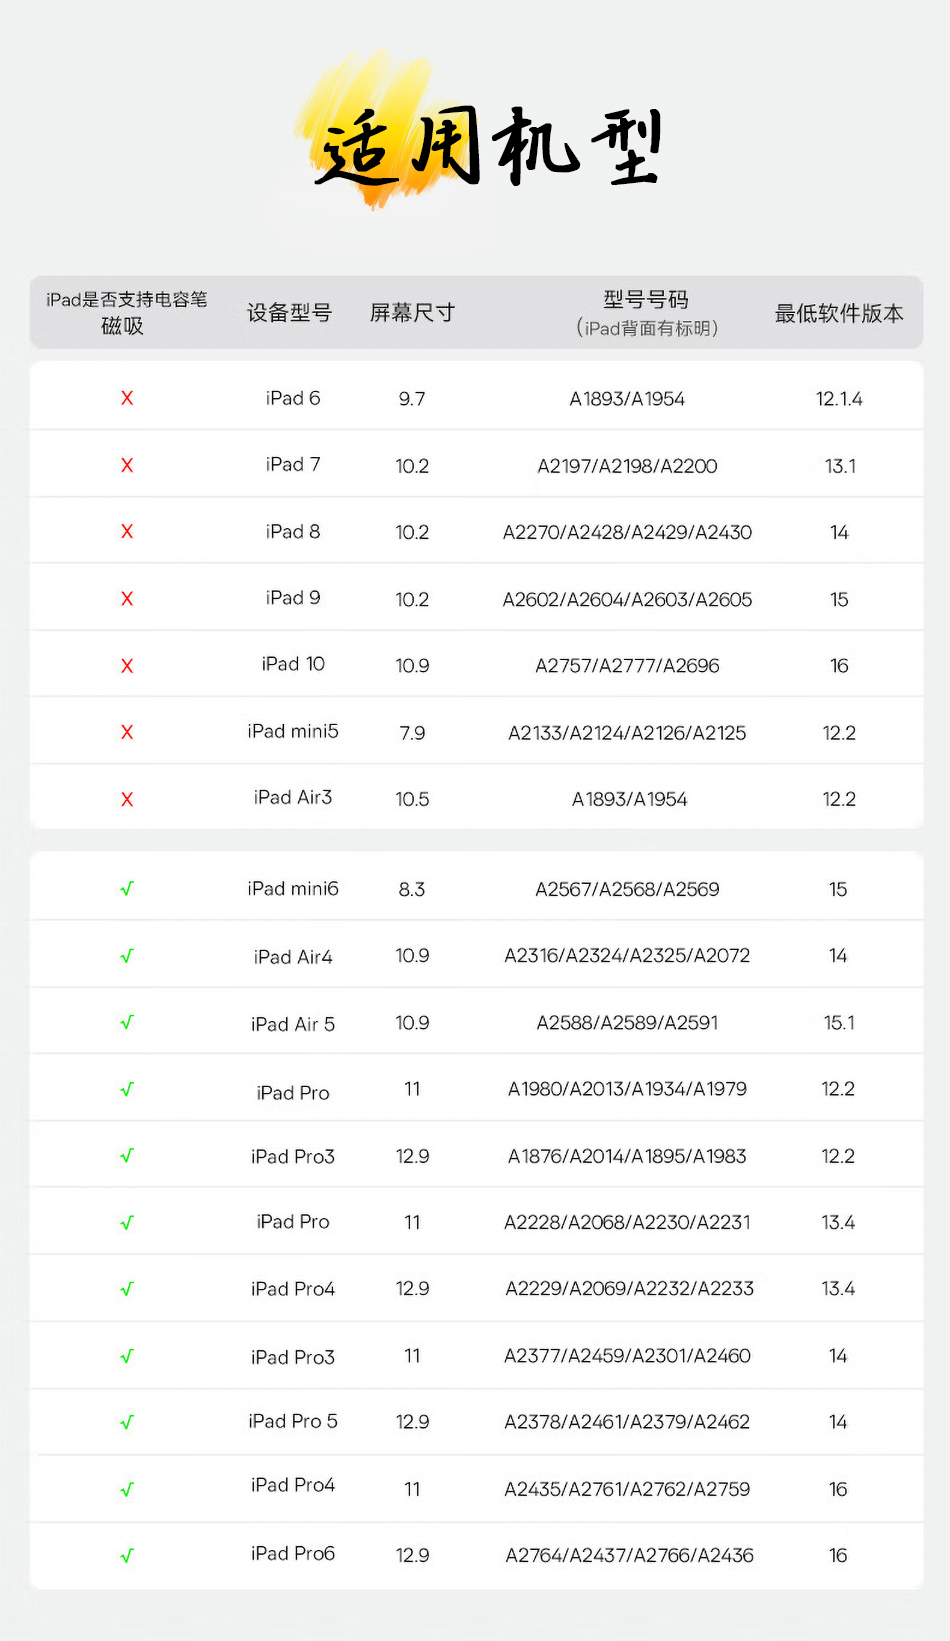The height and width of the screenshot is (1641, 950).
Task: Select the green checkmark beside iPad Air4
Action: tap(127, 956)
